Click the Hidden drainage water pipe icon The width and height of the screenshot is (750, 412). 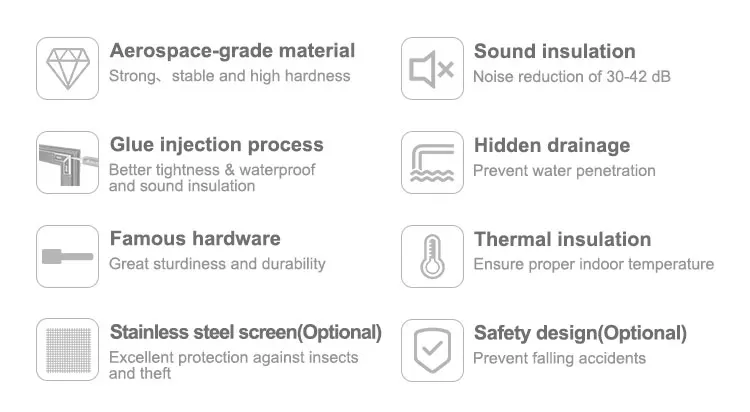pos(432,162)
